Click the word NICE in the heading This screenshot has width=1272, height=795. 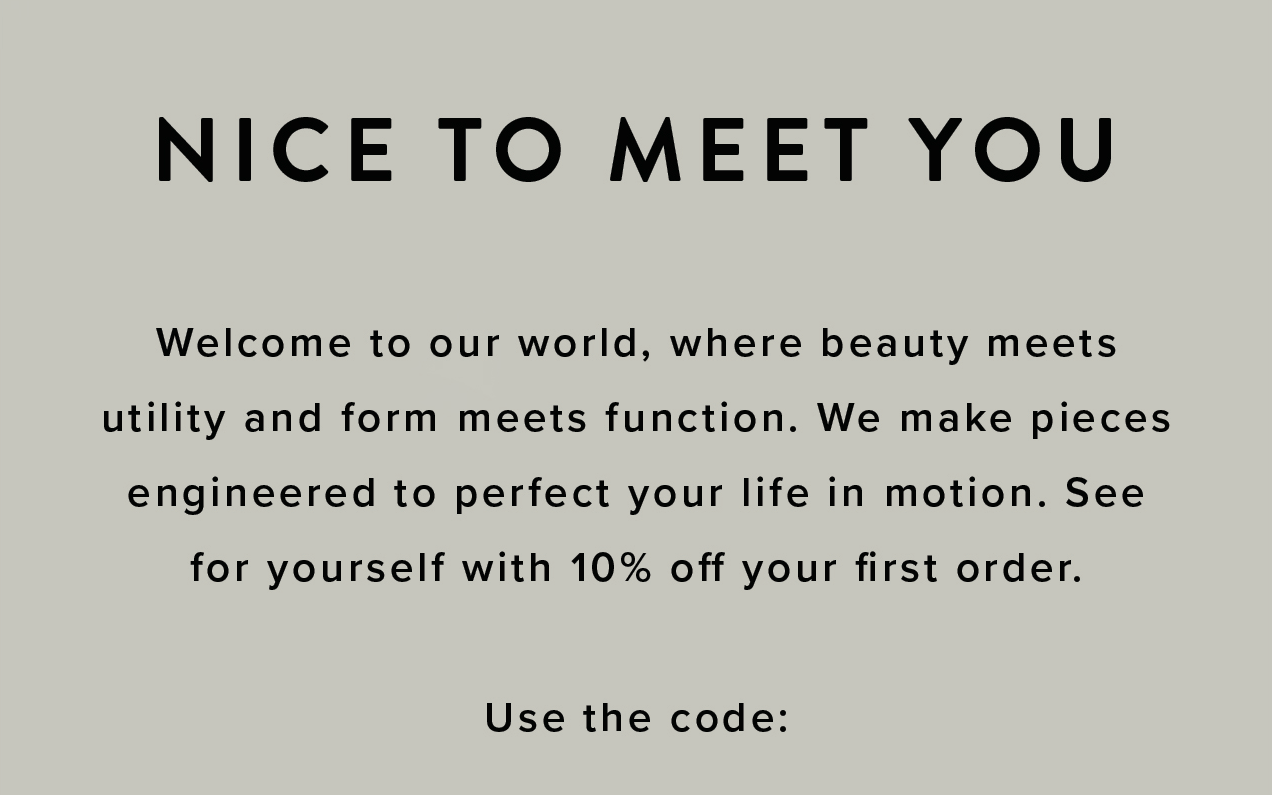pos(275,150)
